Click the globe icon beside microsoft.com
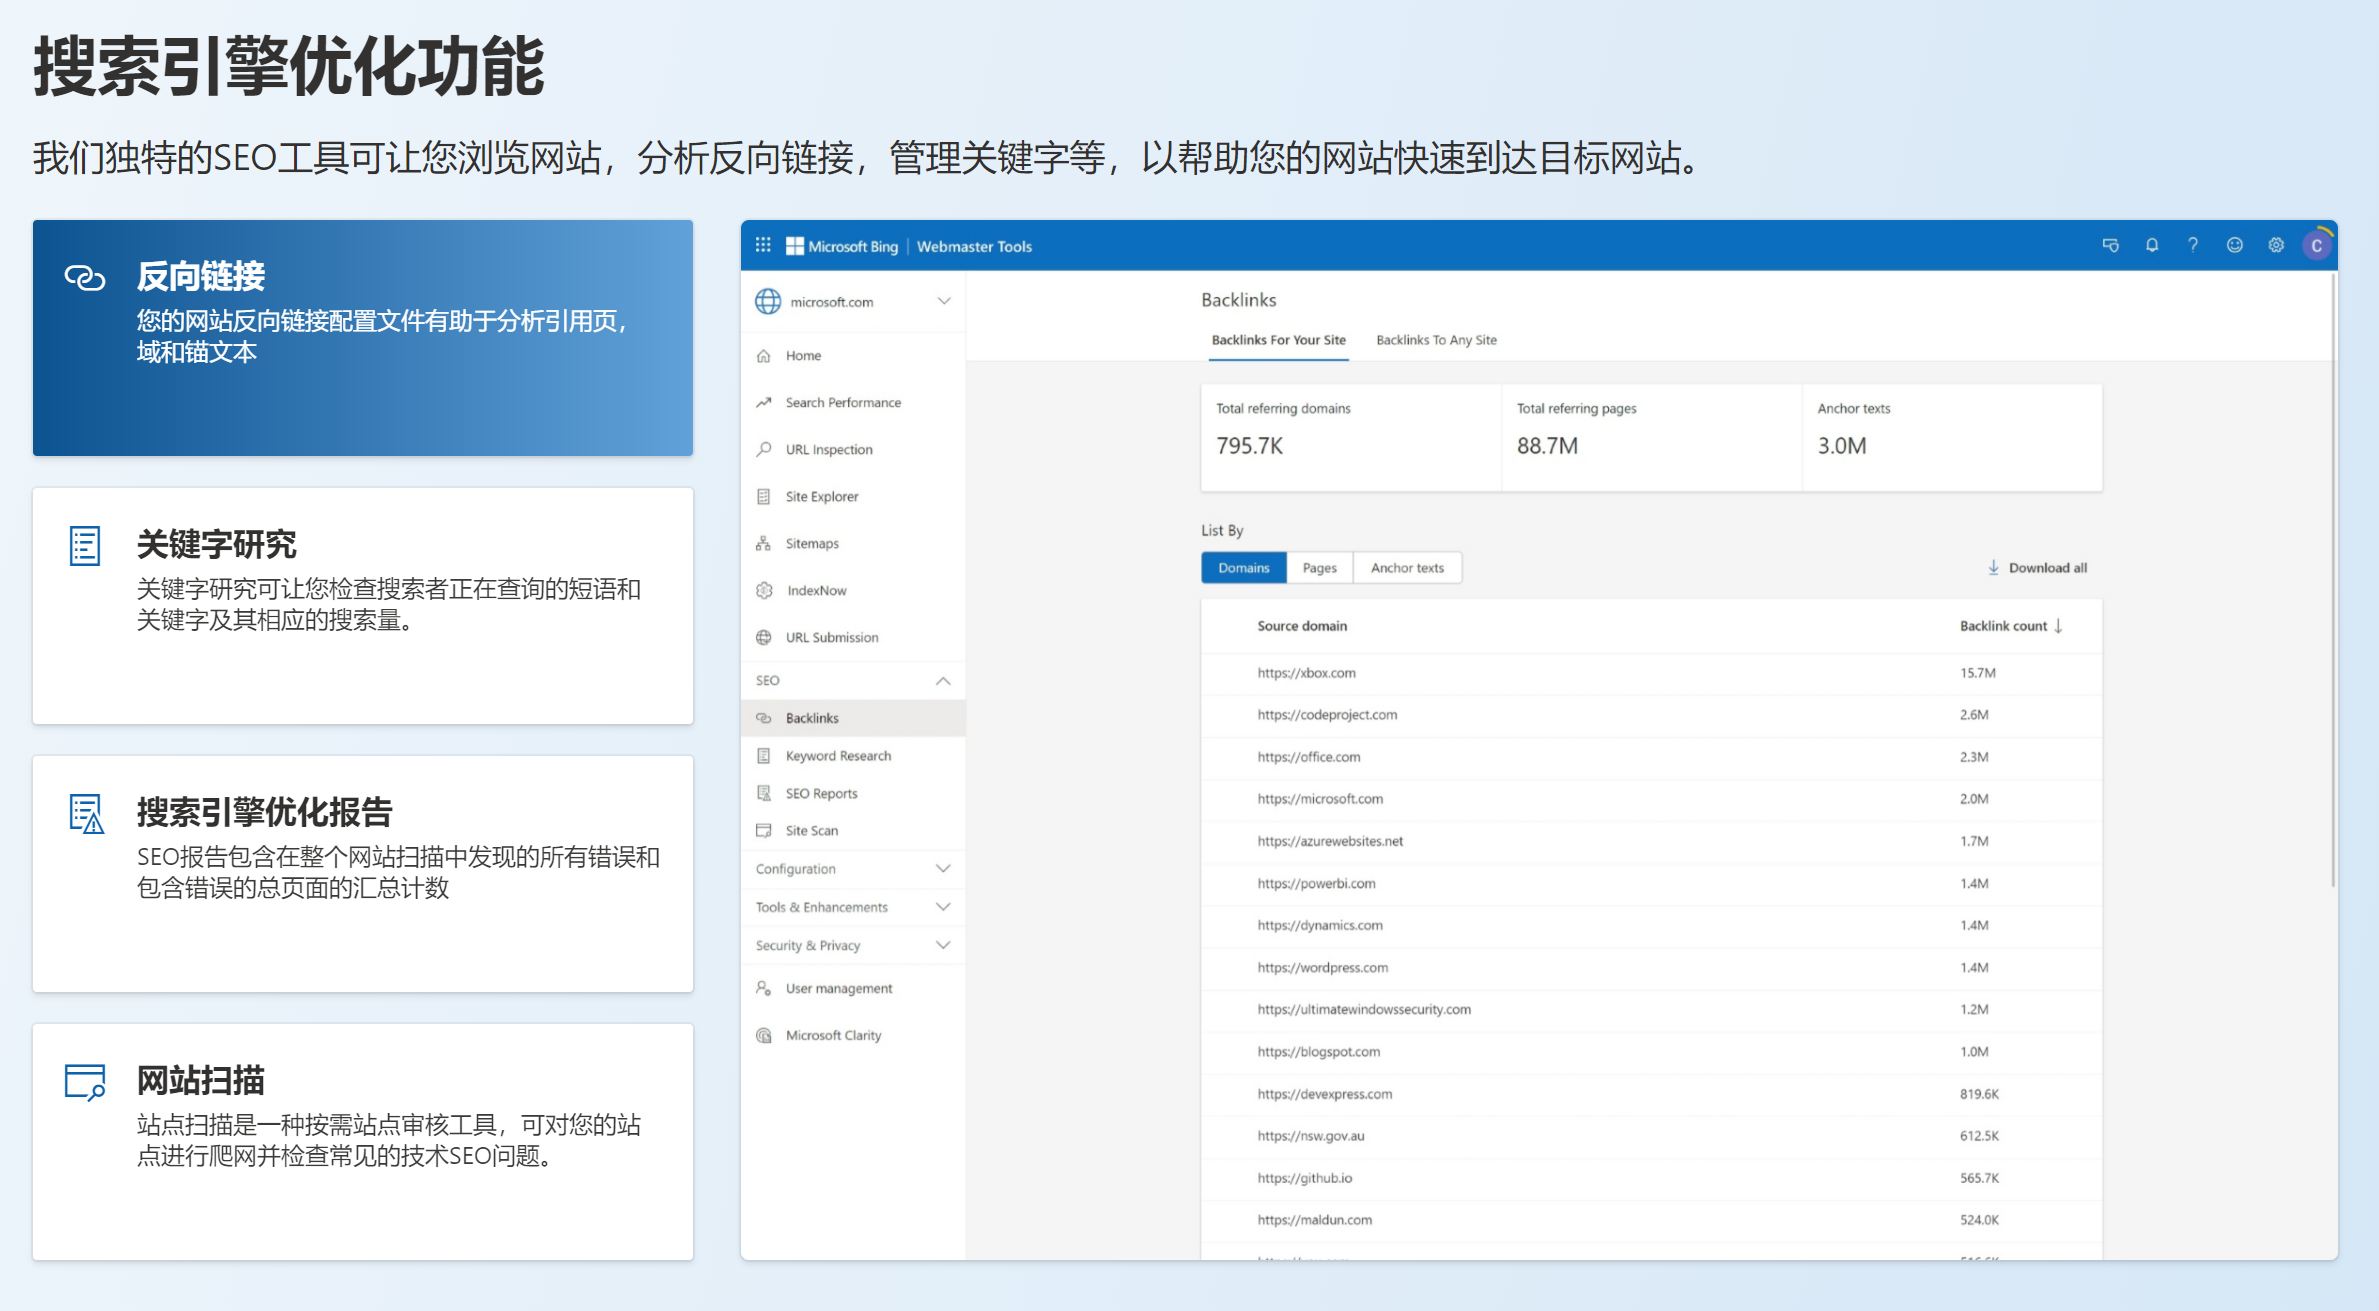This screenshot has width=2379, height=1311. [x=768, y=301]
